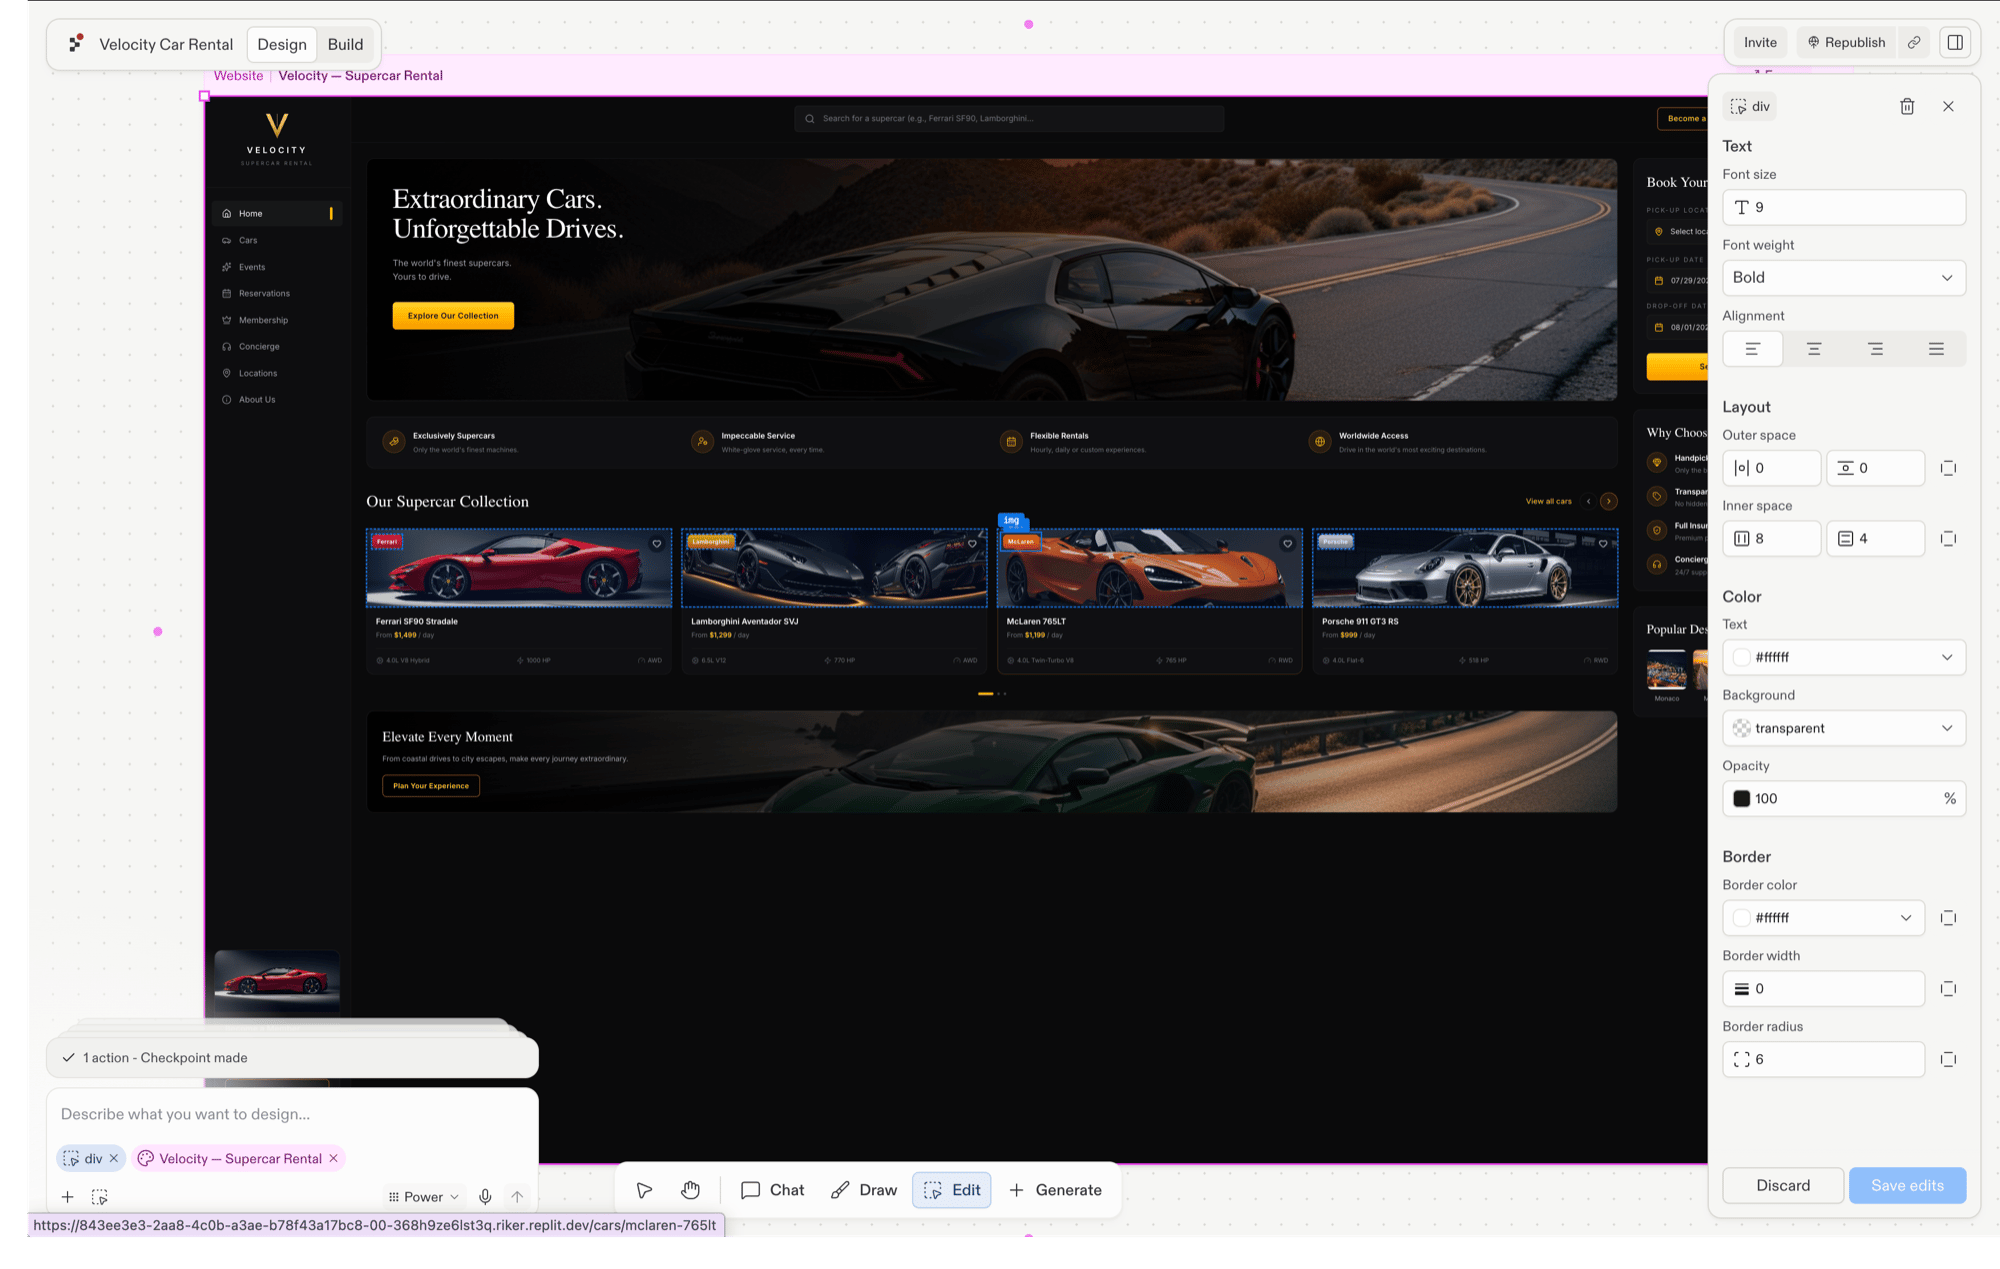The width and height of the screenshot is (2000, 1269).
Task: Edit horizontal outer space value
Action: click(1772, 468)
